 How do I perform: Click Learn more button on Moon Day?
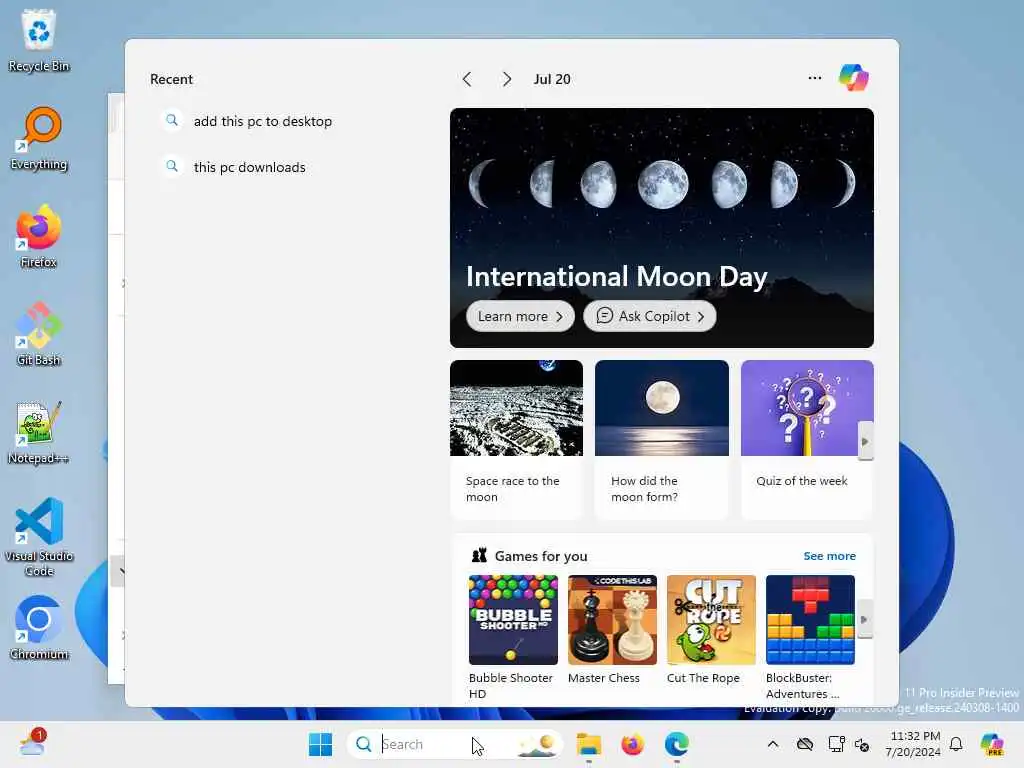[520, 316]
